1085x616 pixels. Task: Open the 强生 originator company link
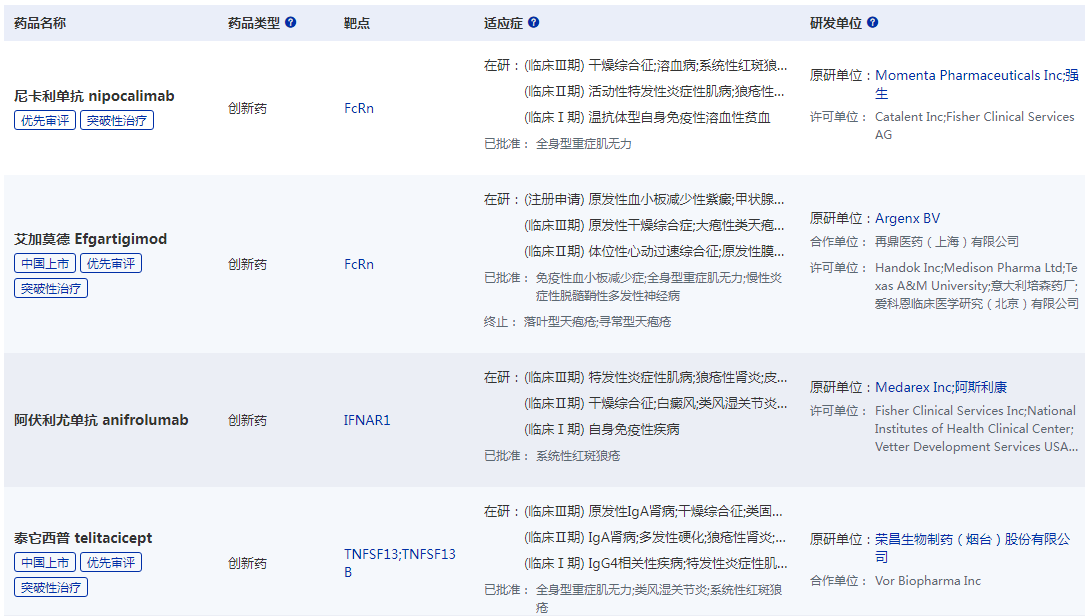click(1074, 75)
